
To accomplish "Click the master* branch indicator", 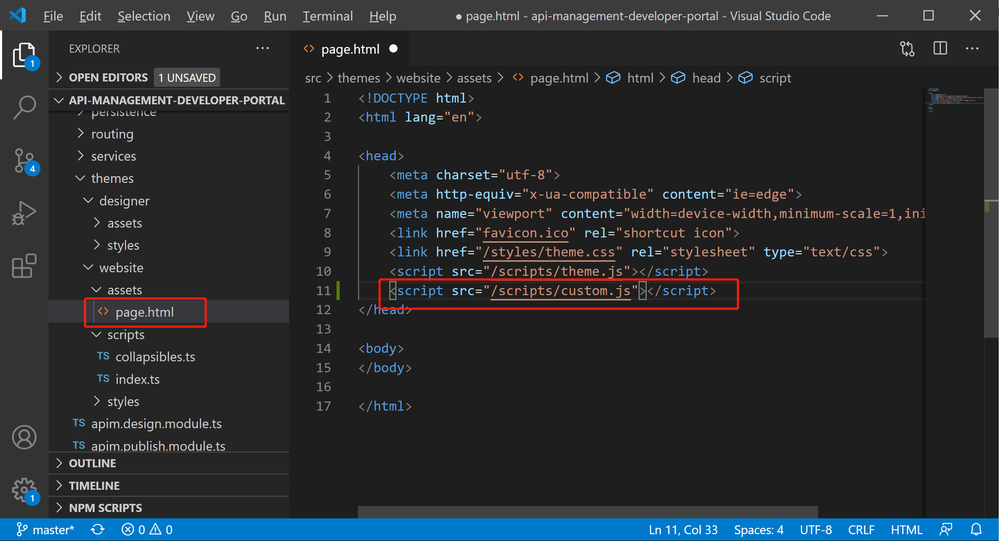I will coord(45,530).
